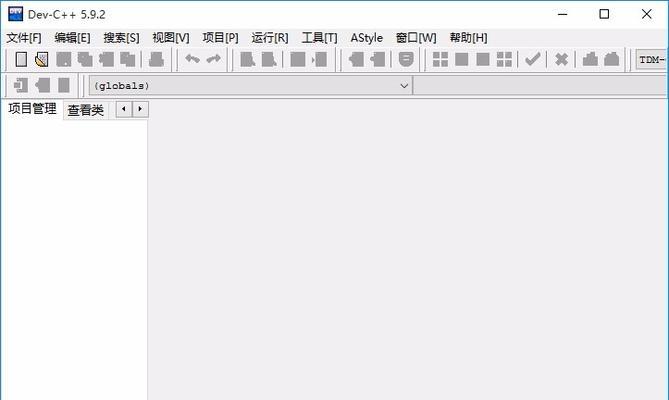Screen dimensions: 669x400
Task: Click the Remove from project toolbar icon
Action: click(378, 60)
